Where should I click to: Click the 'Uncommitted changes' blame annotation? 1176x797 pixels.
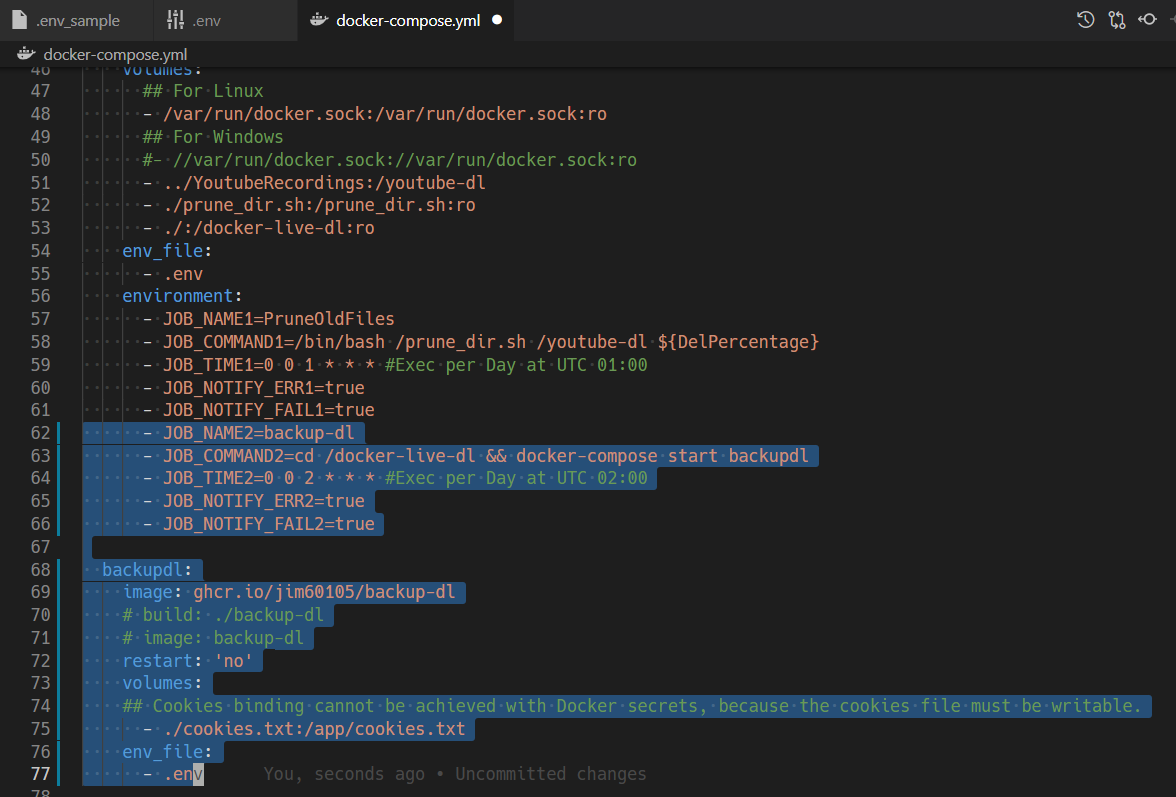pyautogui.click(x=455, y=774)
